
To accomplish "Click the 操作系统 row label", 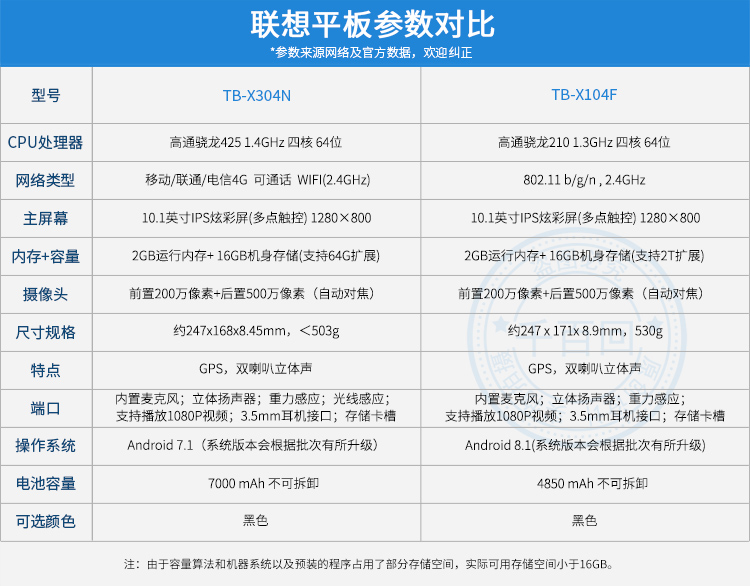I will (x=45, y=446).
